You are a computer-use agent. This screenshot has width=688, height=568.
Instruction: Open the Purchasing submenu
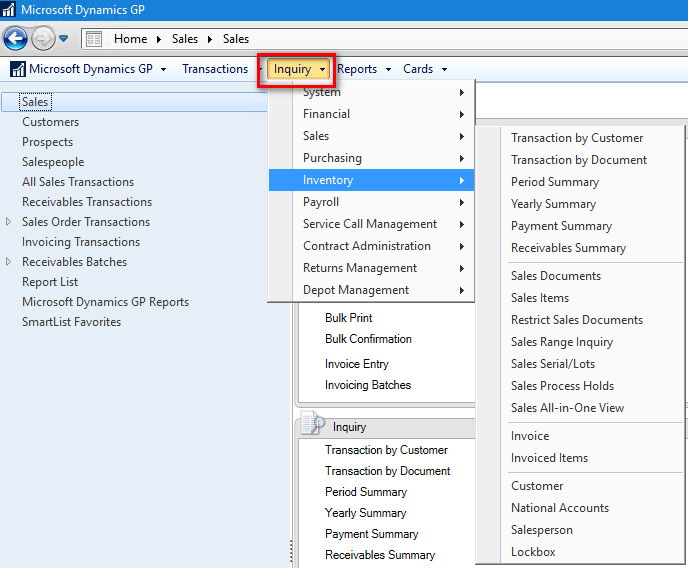coord(372,158)
